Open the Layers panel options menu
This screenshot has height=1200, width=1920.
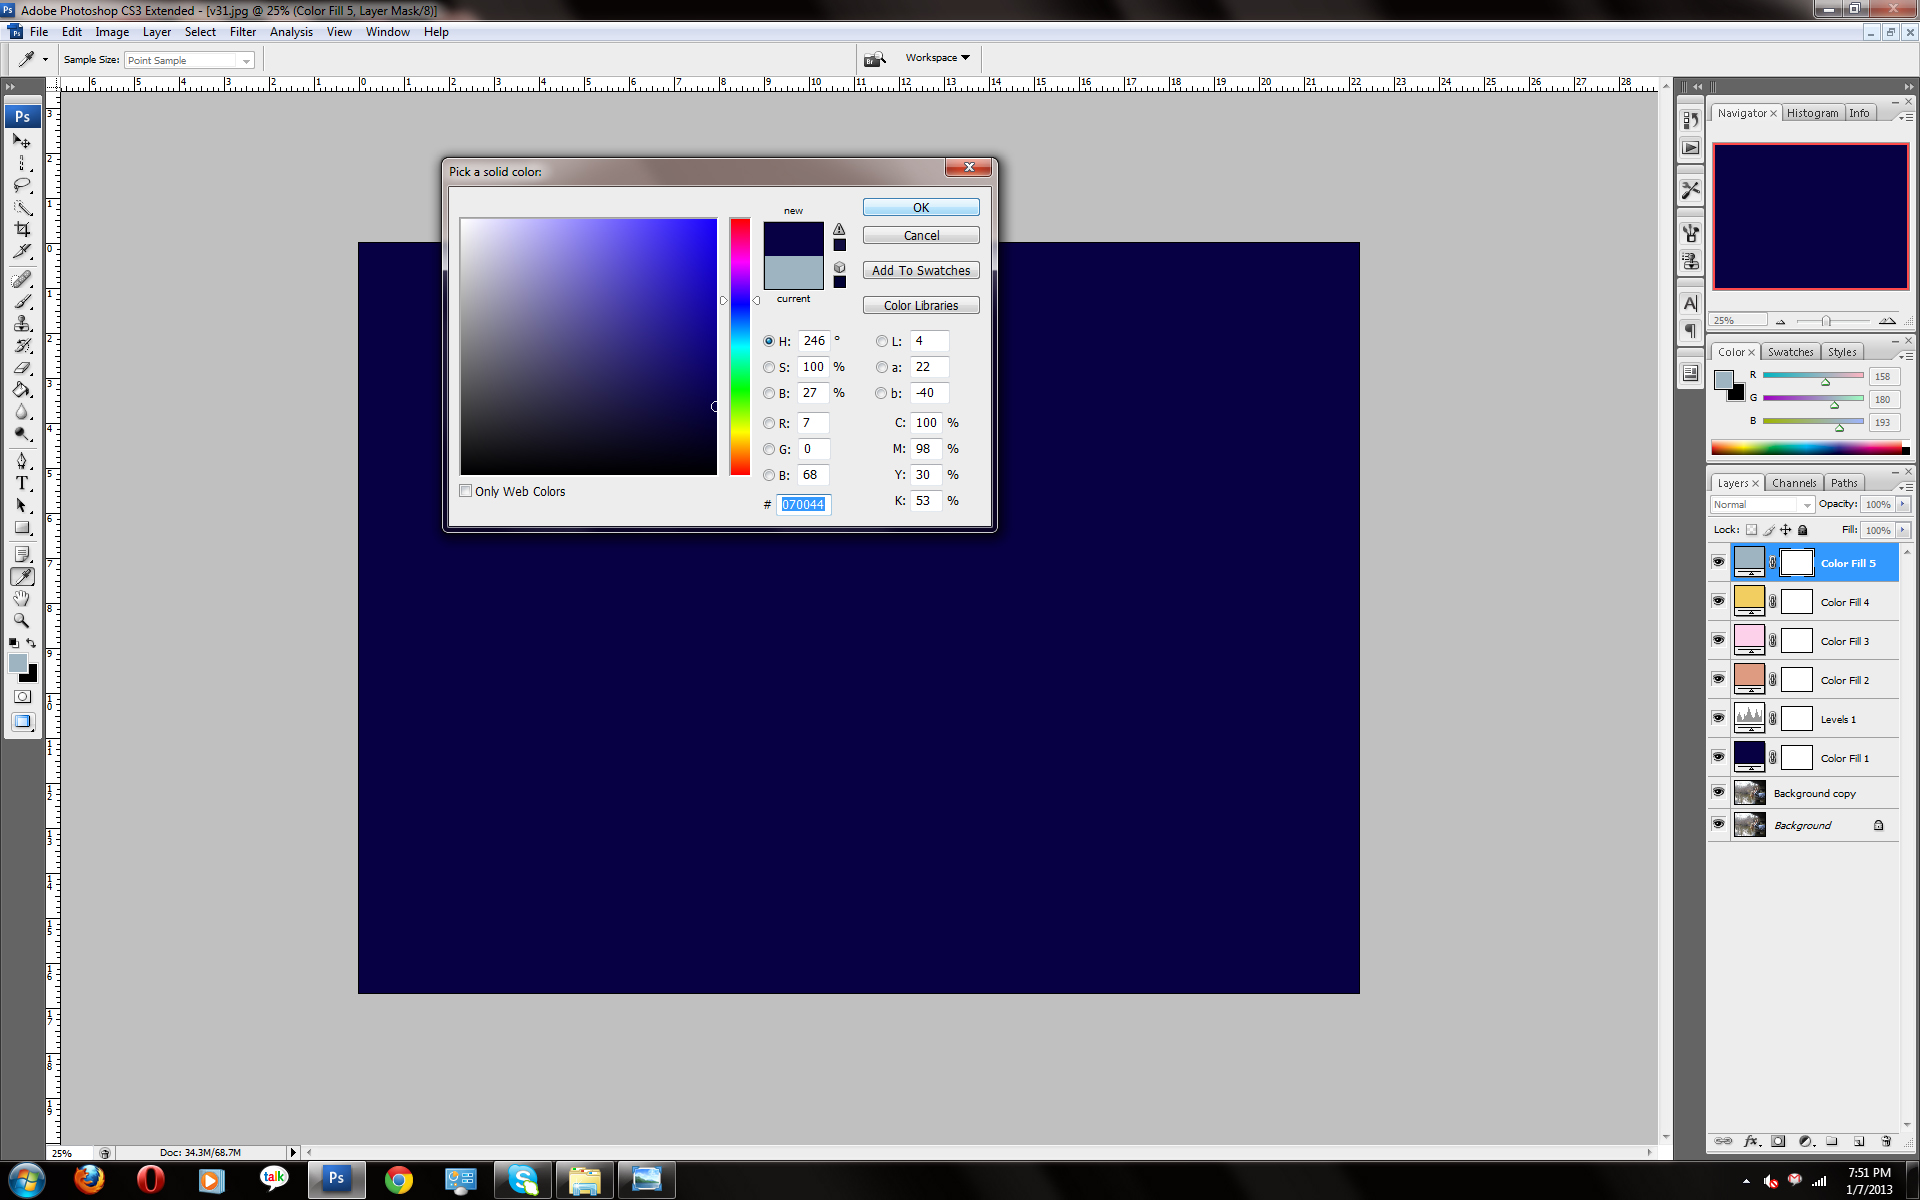click(x=1906, y=486)
